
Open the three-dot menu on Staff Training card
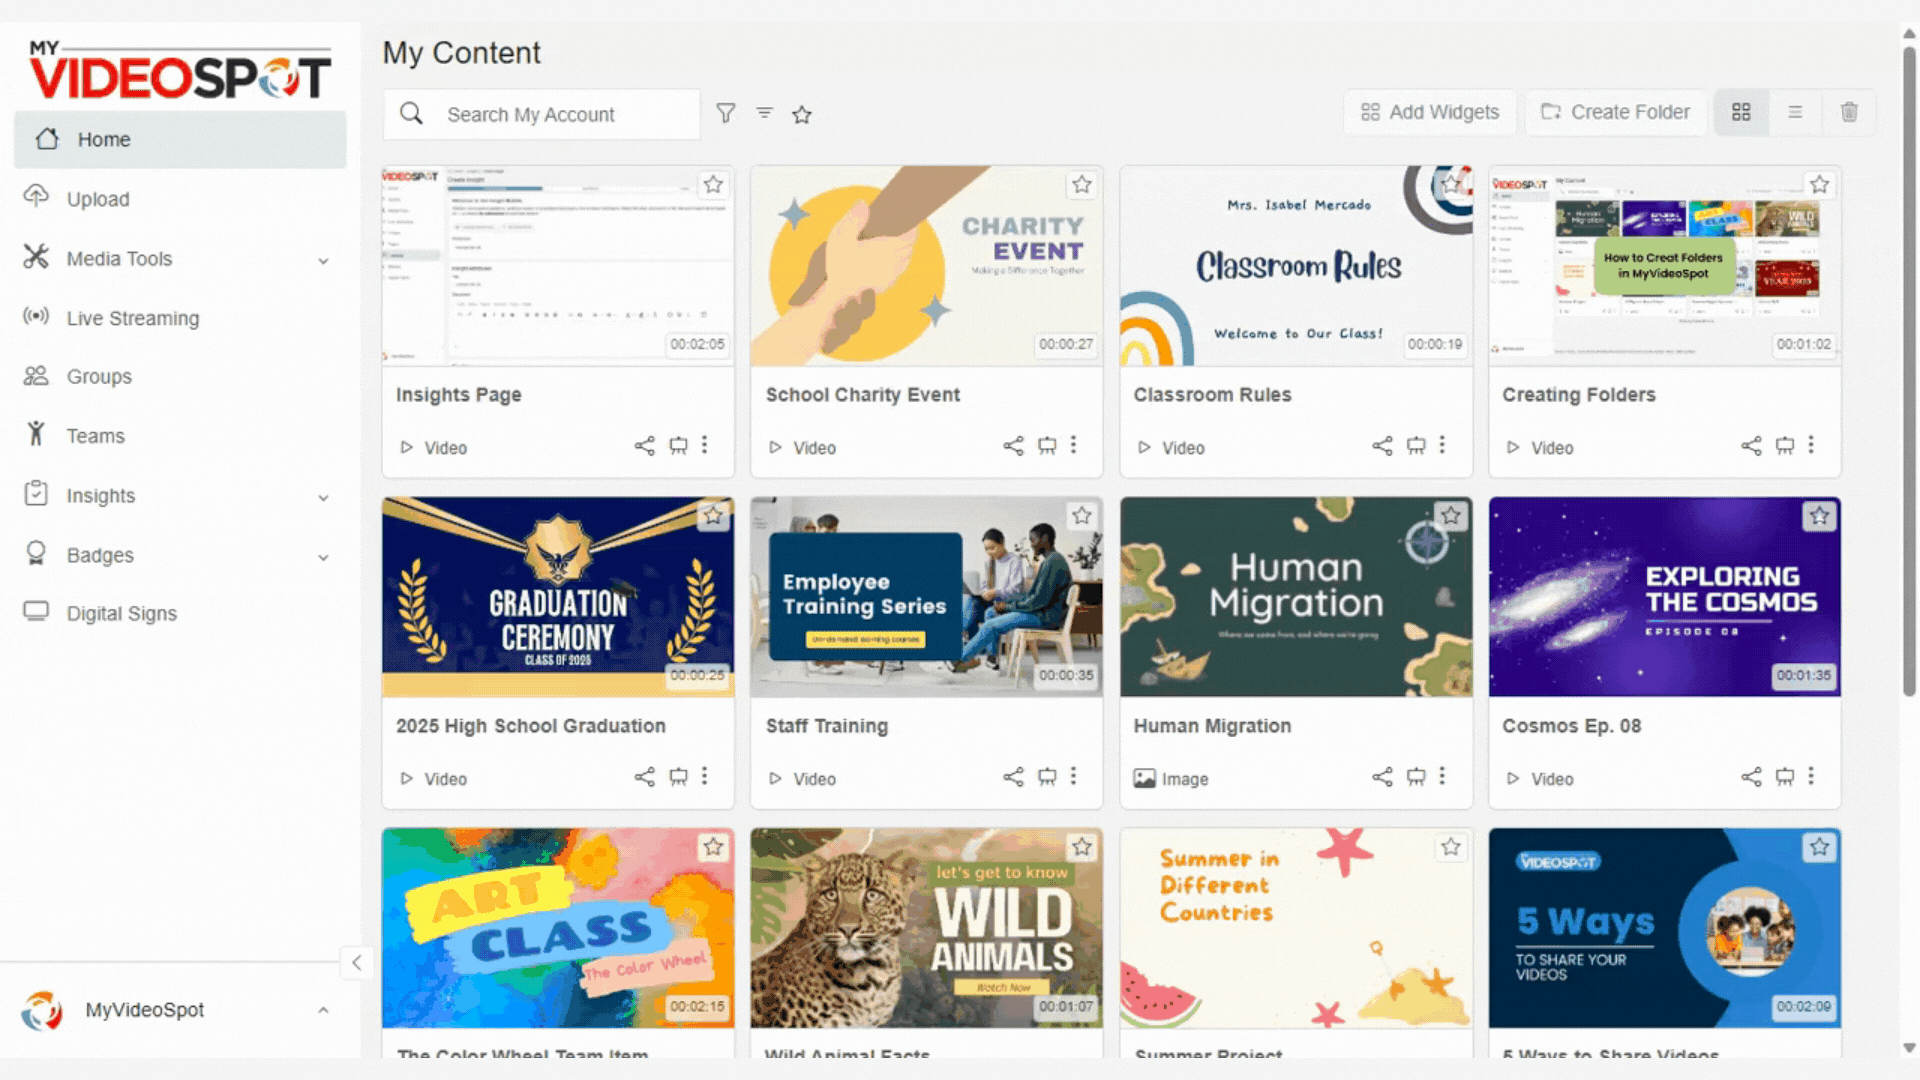pyautogui.click(x=1075, y=777)
